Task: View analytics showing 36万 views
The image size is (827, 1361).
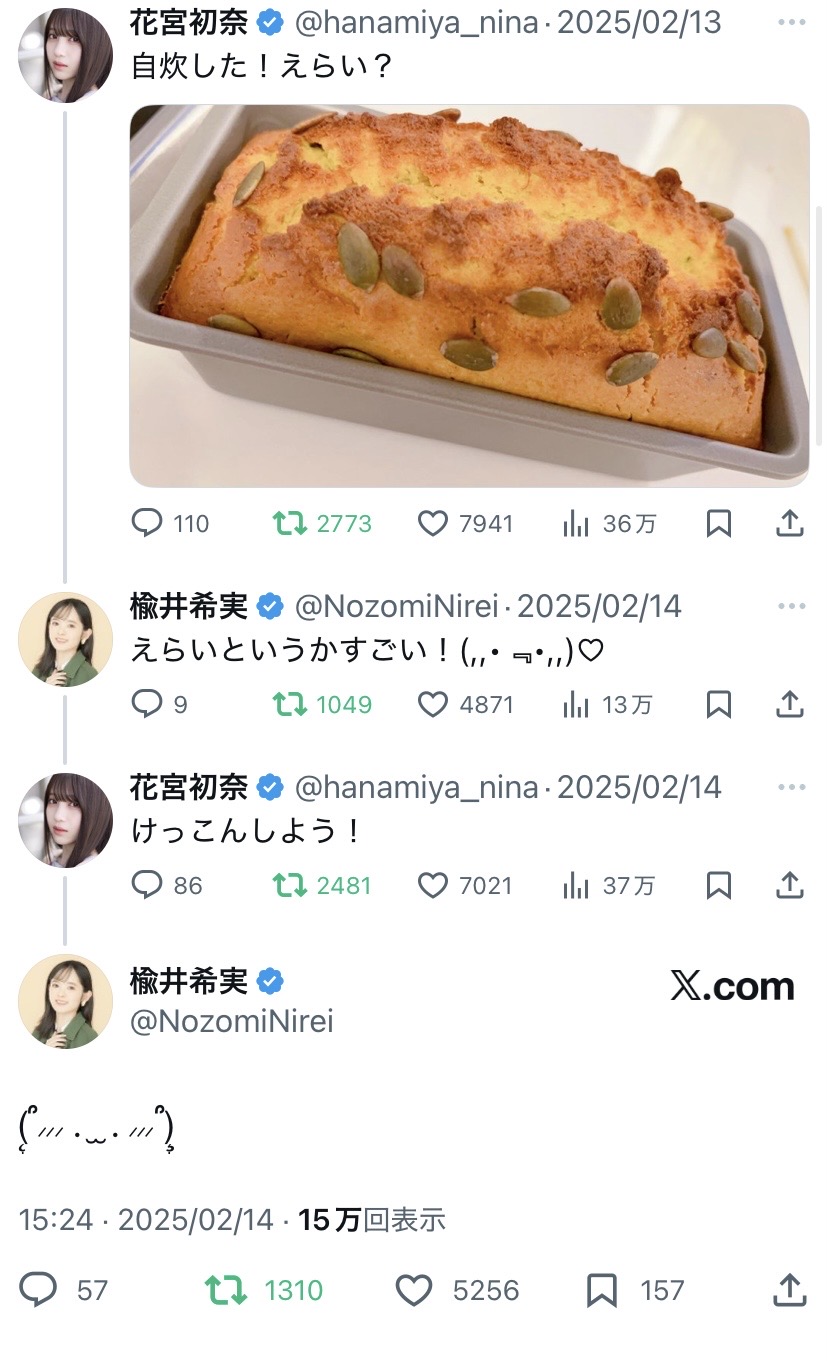Action: pyautogui.click(x=576, y=523)
